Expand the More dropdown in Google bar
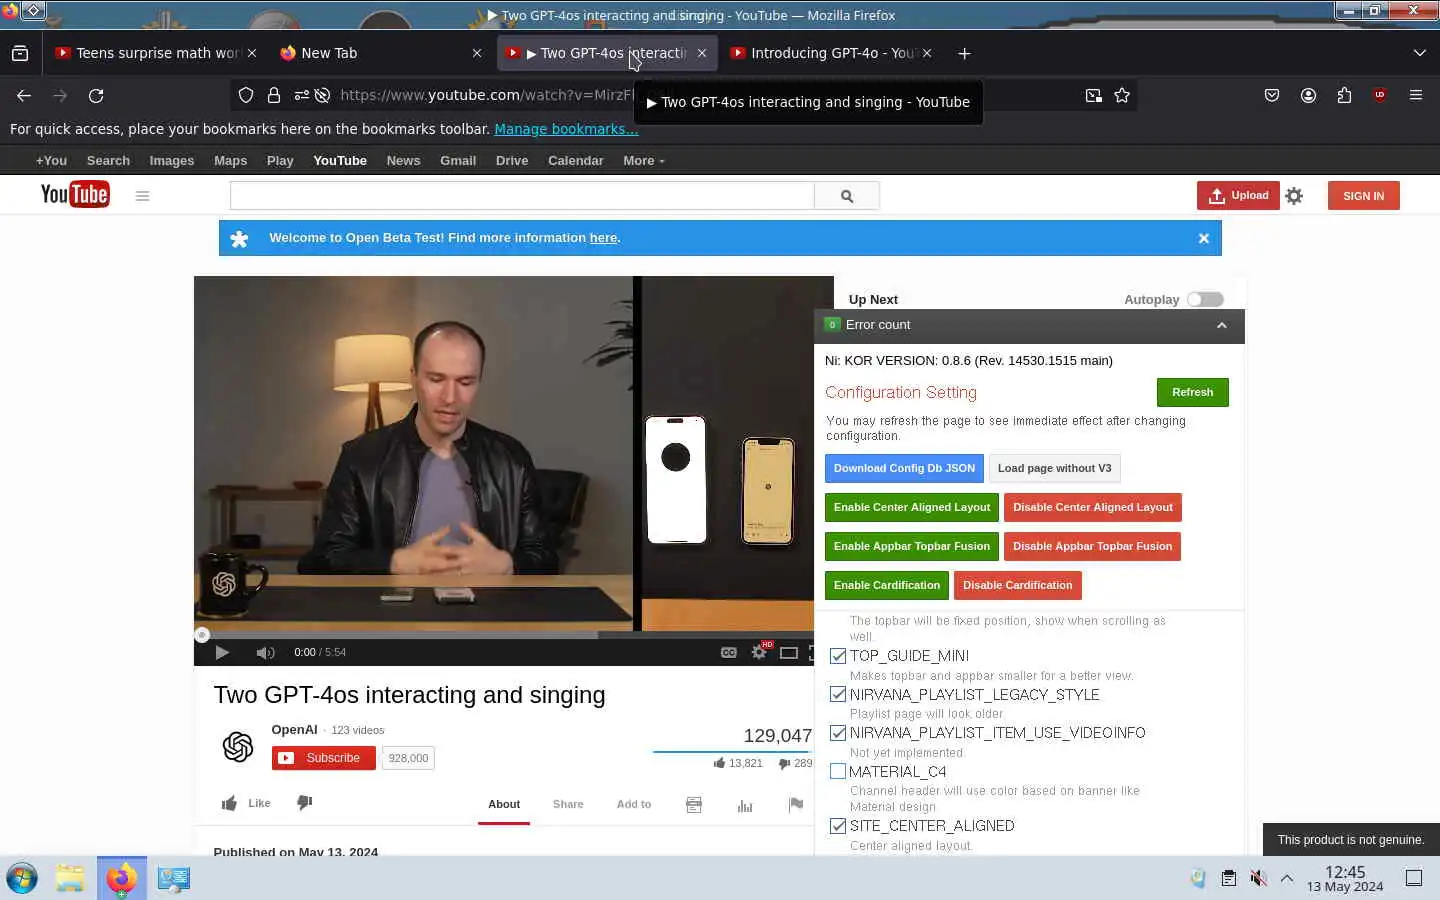Screen dimensions: 1440x900 click(x=643, y=160)
